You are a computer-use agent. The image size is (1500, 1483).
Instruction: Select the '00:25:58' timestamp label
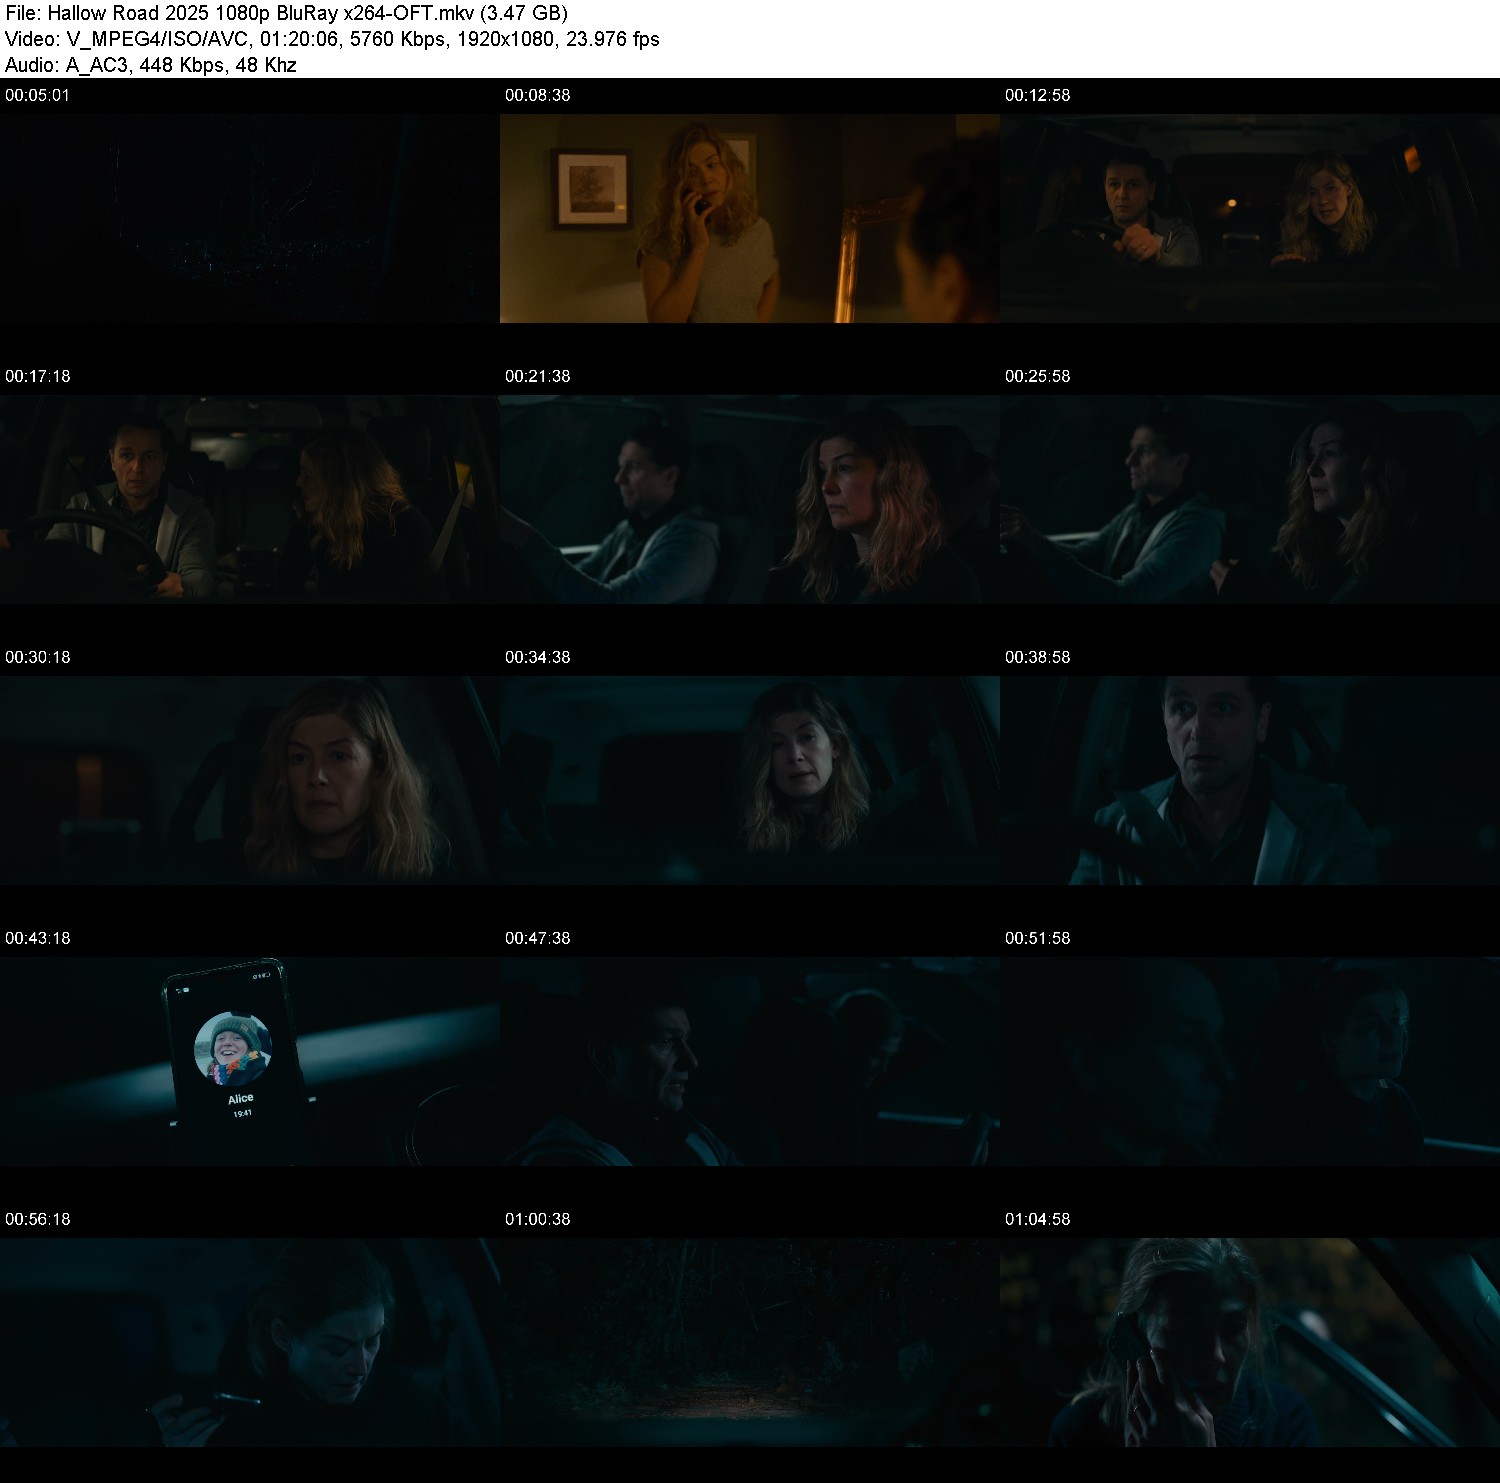pyautogui.click(x=1038, y=376)
